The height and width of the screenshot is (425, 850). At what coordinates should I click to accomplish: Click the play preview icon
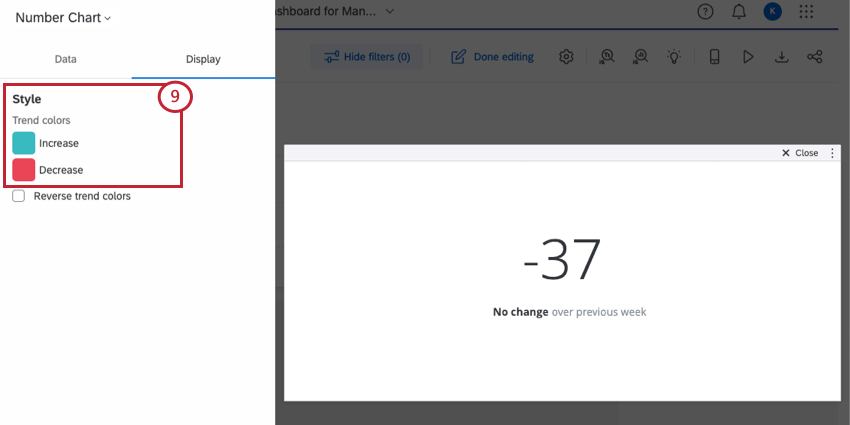pyautogui.click(x=748, y=56)
